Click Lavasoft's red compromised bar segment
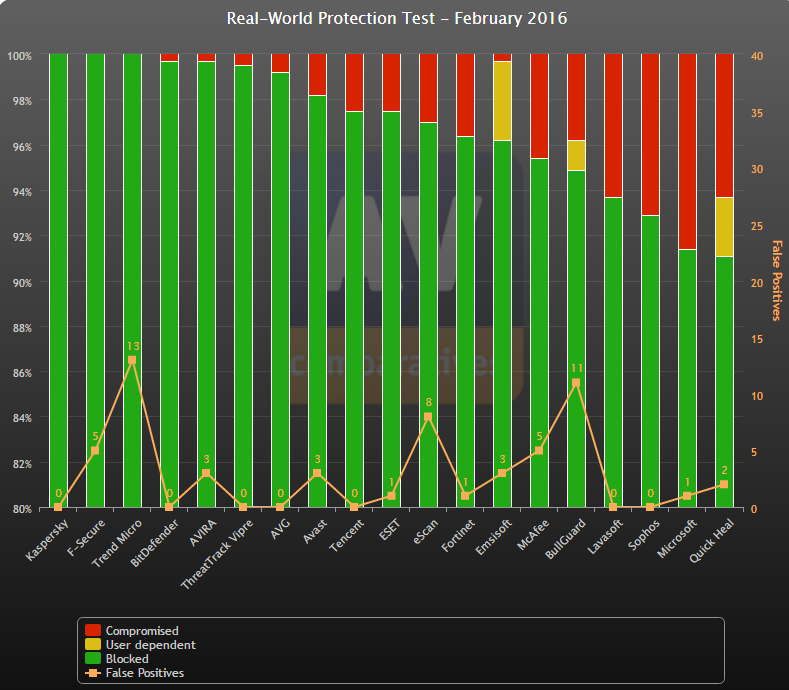789x690 pixels. [x=613, y=125]
